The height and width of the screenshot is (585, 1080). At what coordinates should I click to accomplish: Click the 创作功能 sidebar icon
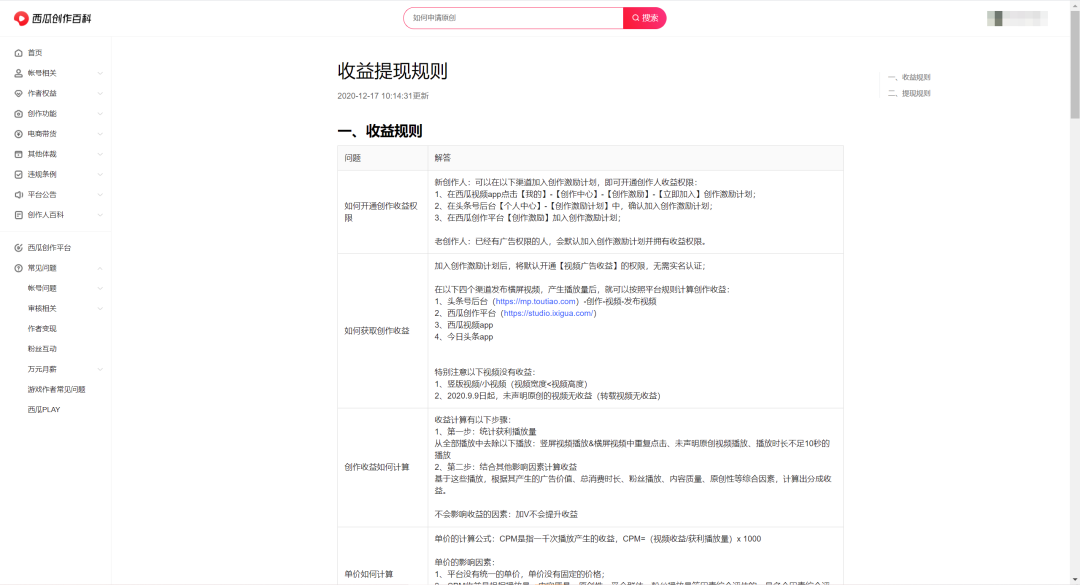tap(19, 114)
